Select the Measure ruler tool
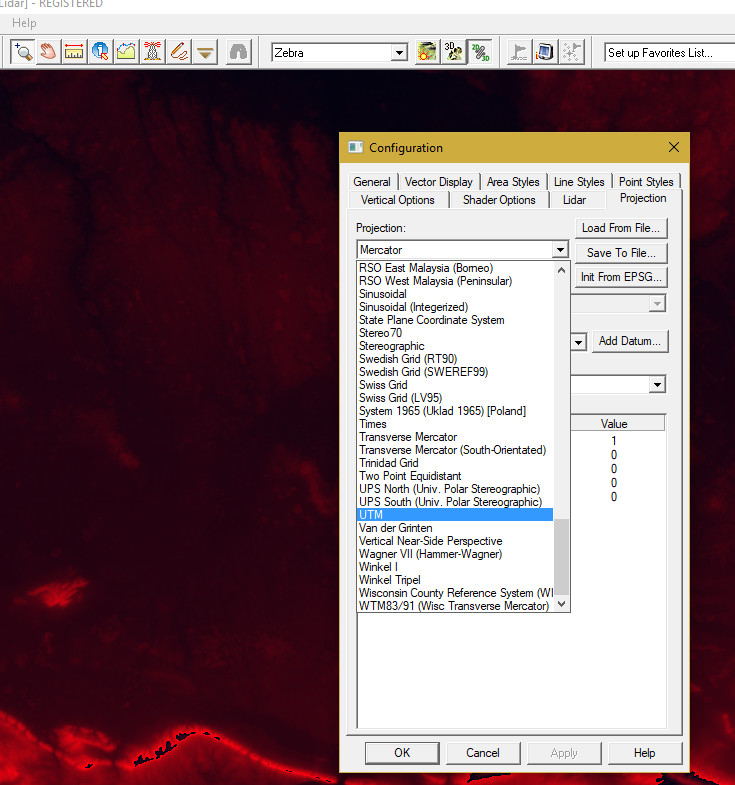This screenshot has height=785, width=735. [74, 52]
